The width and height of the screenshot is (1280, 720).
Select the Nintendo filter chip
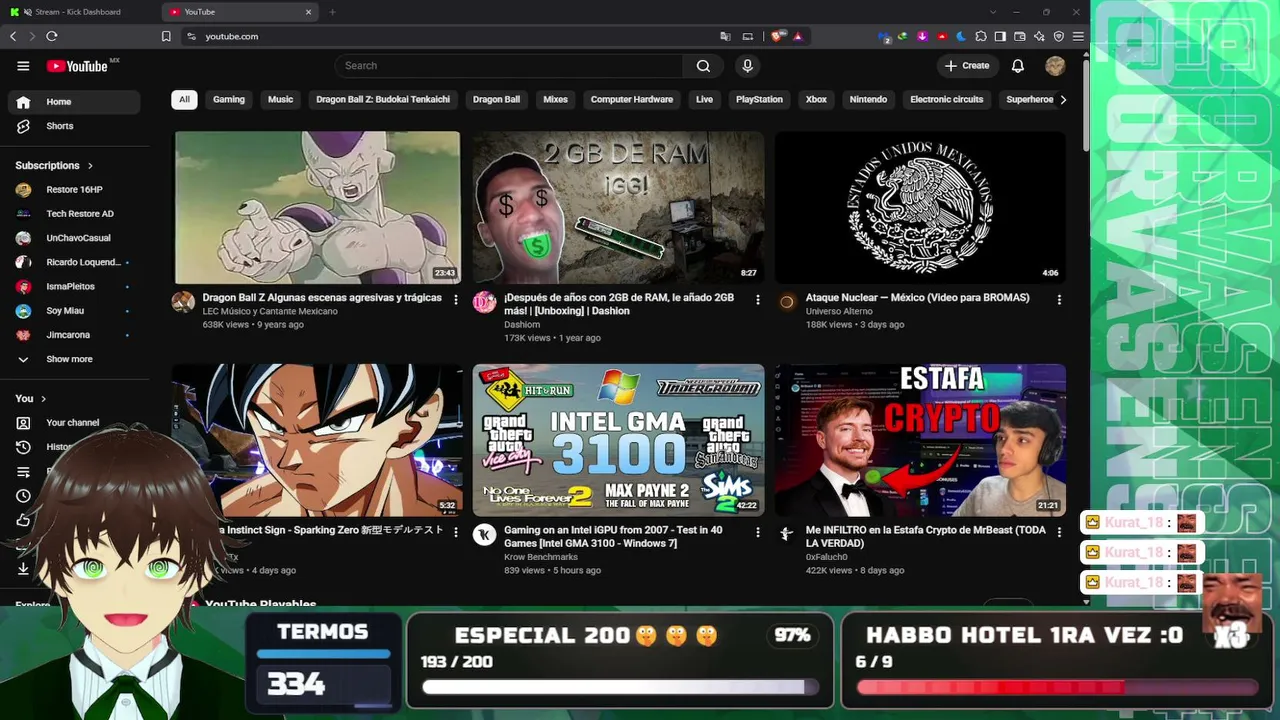tap(868, 100)
